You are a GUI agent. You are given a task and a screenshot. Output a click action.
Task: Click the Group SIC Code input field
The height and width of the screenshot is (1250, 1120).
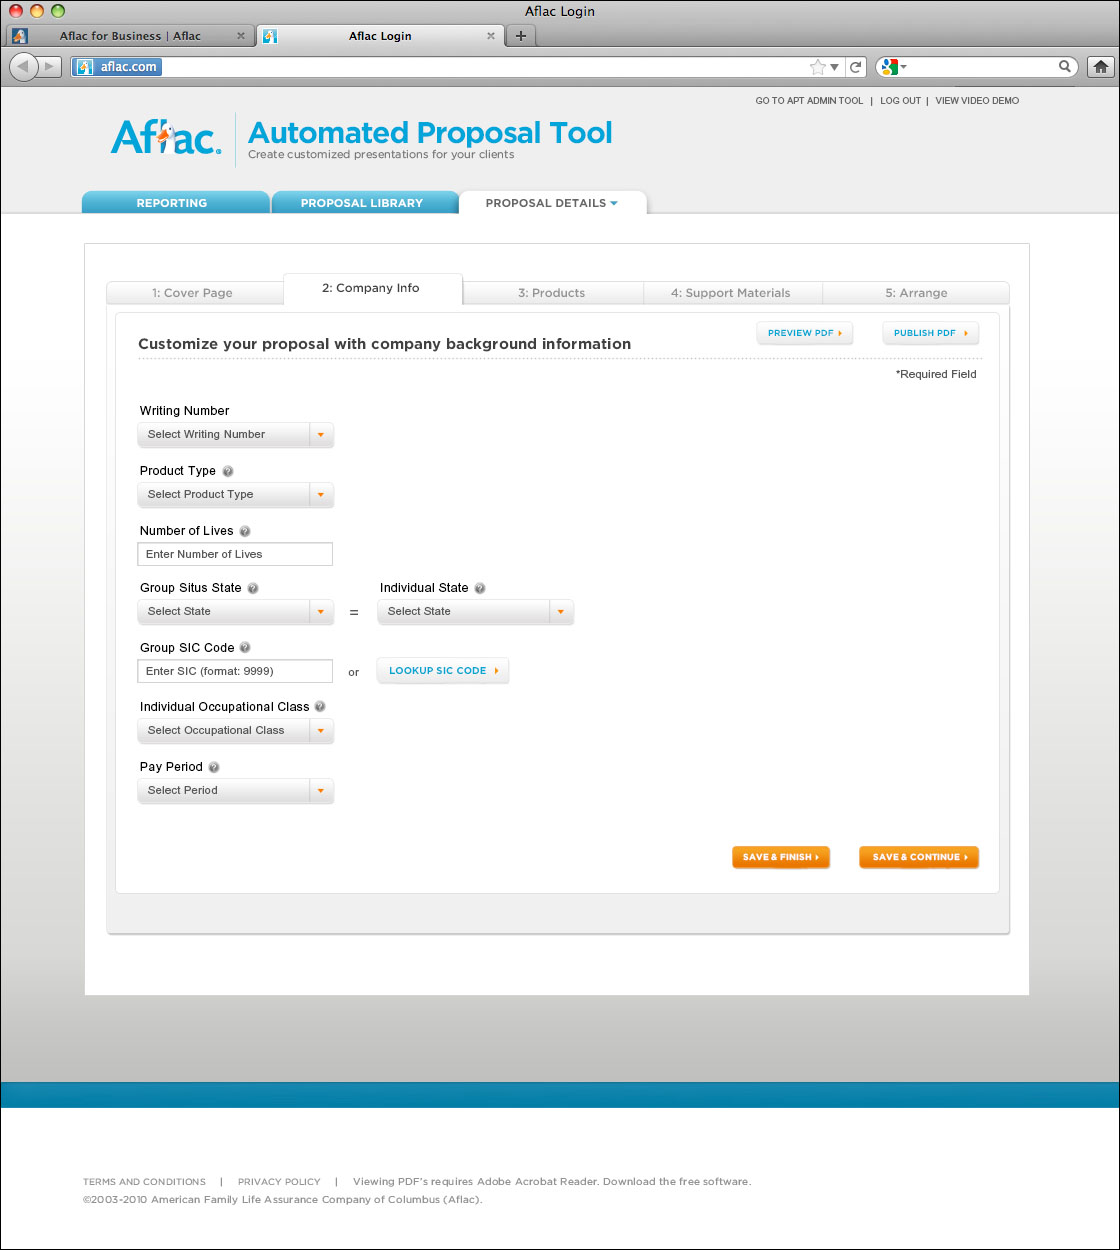point(235,671)
